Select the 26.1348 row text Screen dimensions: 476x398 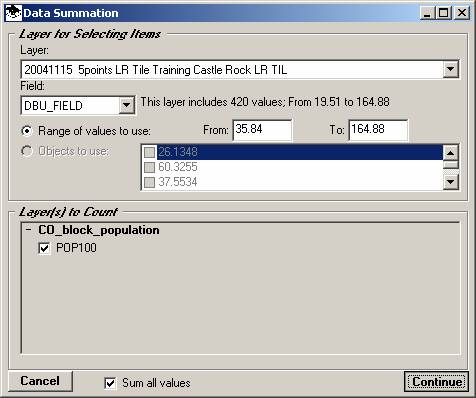178,152
